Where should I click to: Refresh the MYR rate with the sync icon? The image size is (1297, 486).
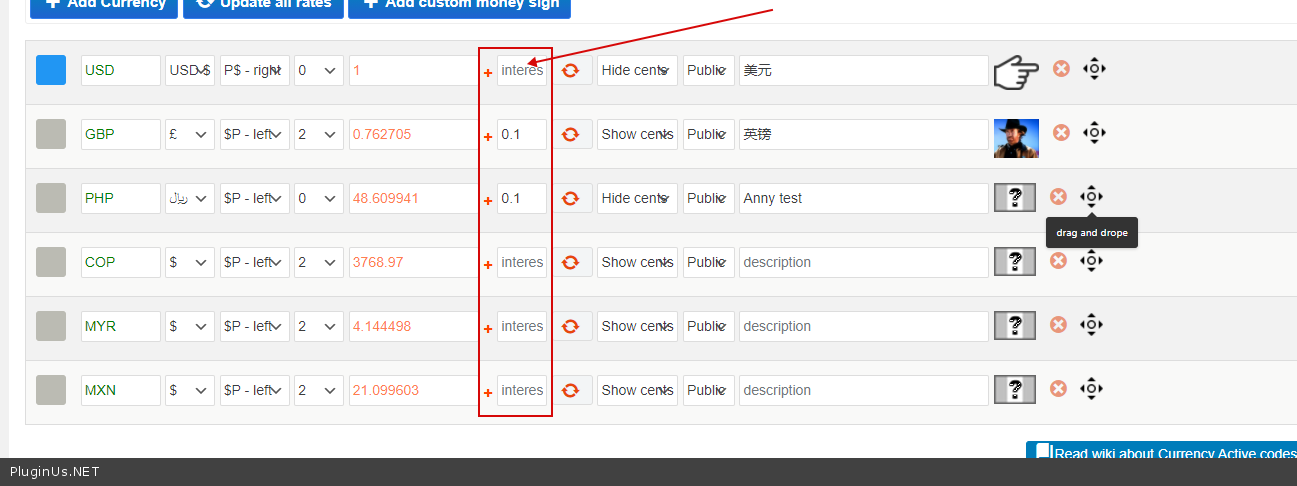tap(571, 326)
